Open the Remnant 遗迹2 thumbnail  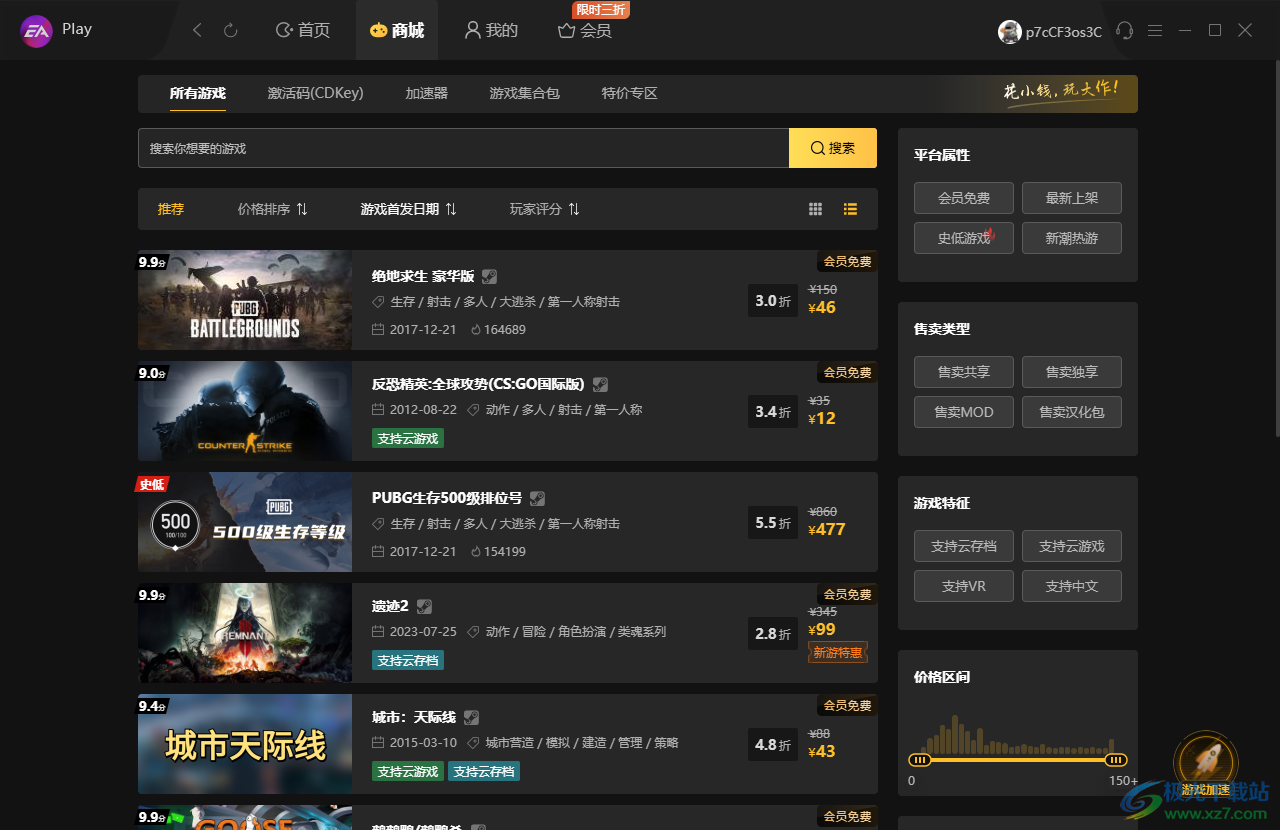click(x=245, y=633)
